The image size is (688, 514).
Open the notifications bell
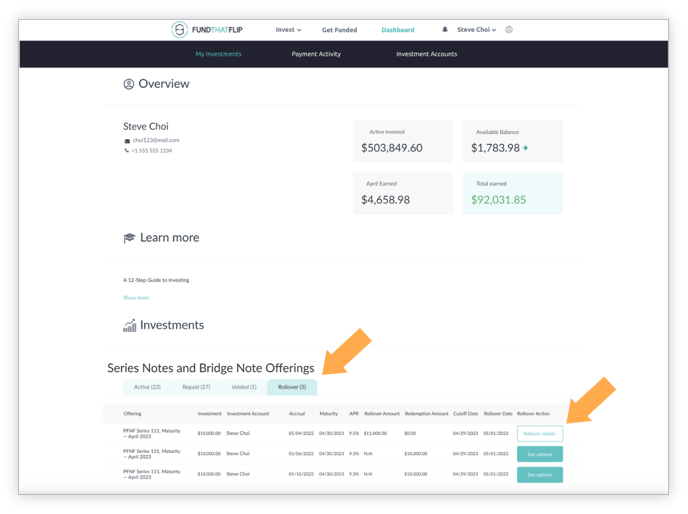tap(445, 29)
